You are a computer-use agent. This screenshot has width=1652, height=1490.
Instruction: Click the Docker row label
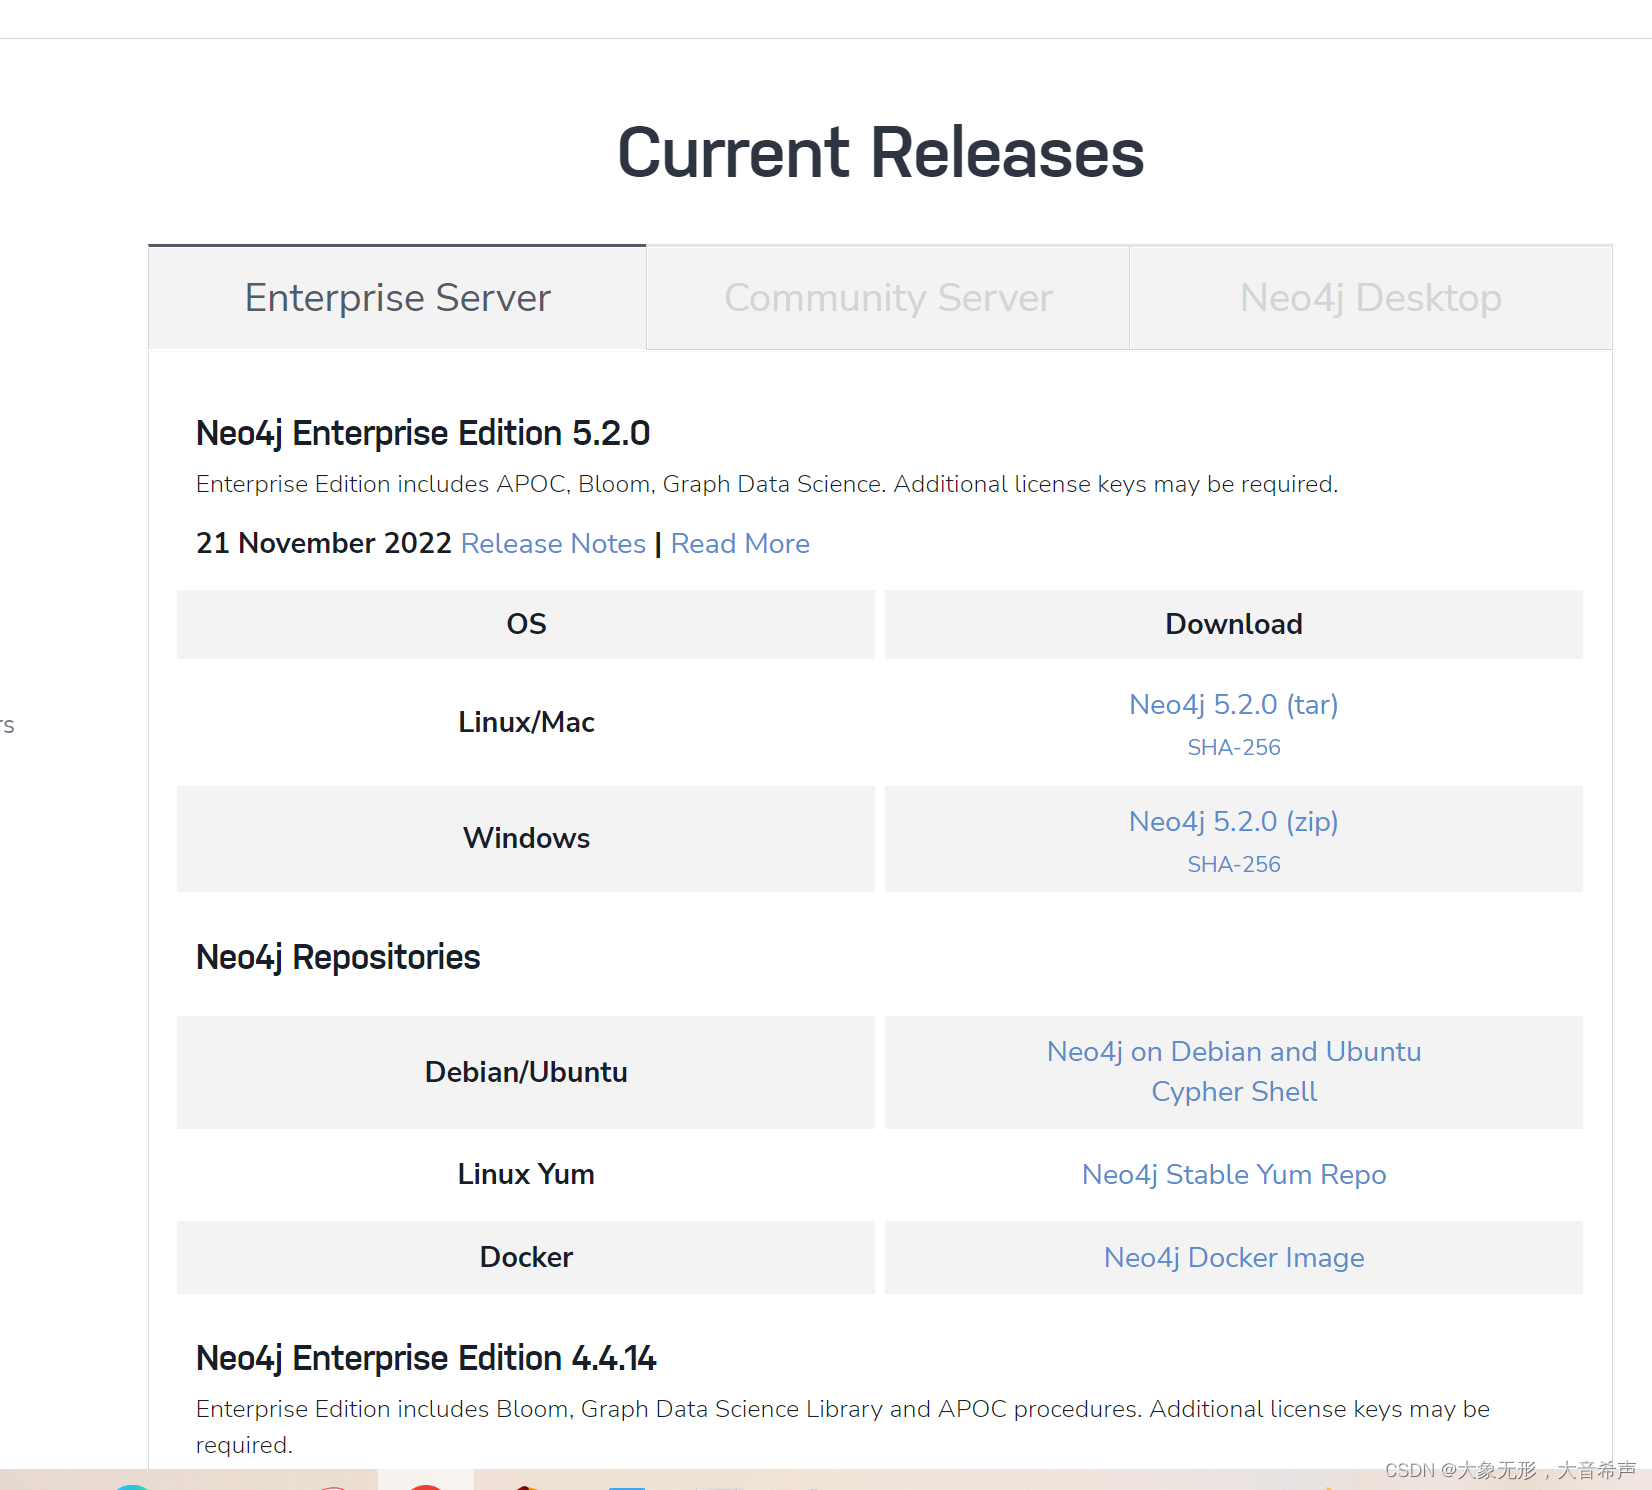[x=526, y=1257]
